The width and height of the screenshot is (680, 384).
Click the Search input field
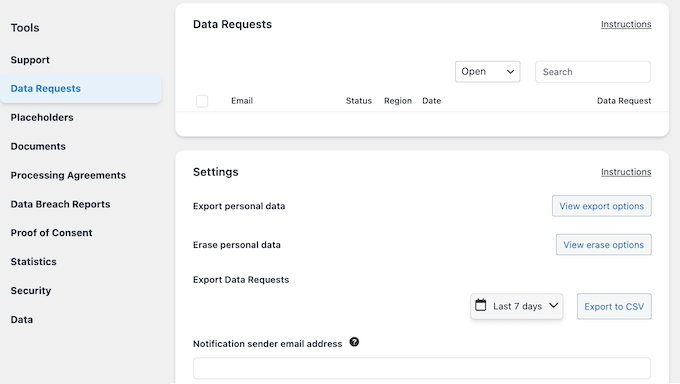[592, 72]
